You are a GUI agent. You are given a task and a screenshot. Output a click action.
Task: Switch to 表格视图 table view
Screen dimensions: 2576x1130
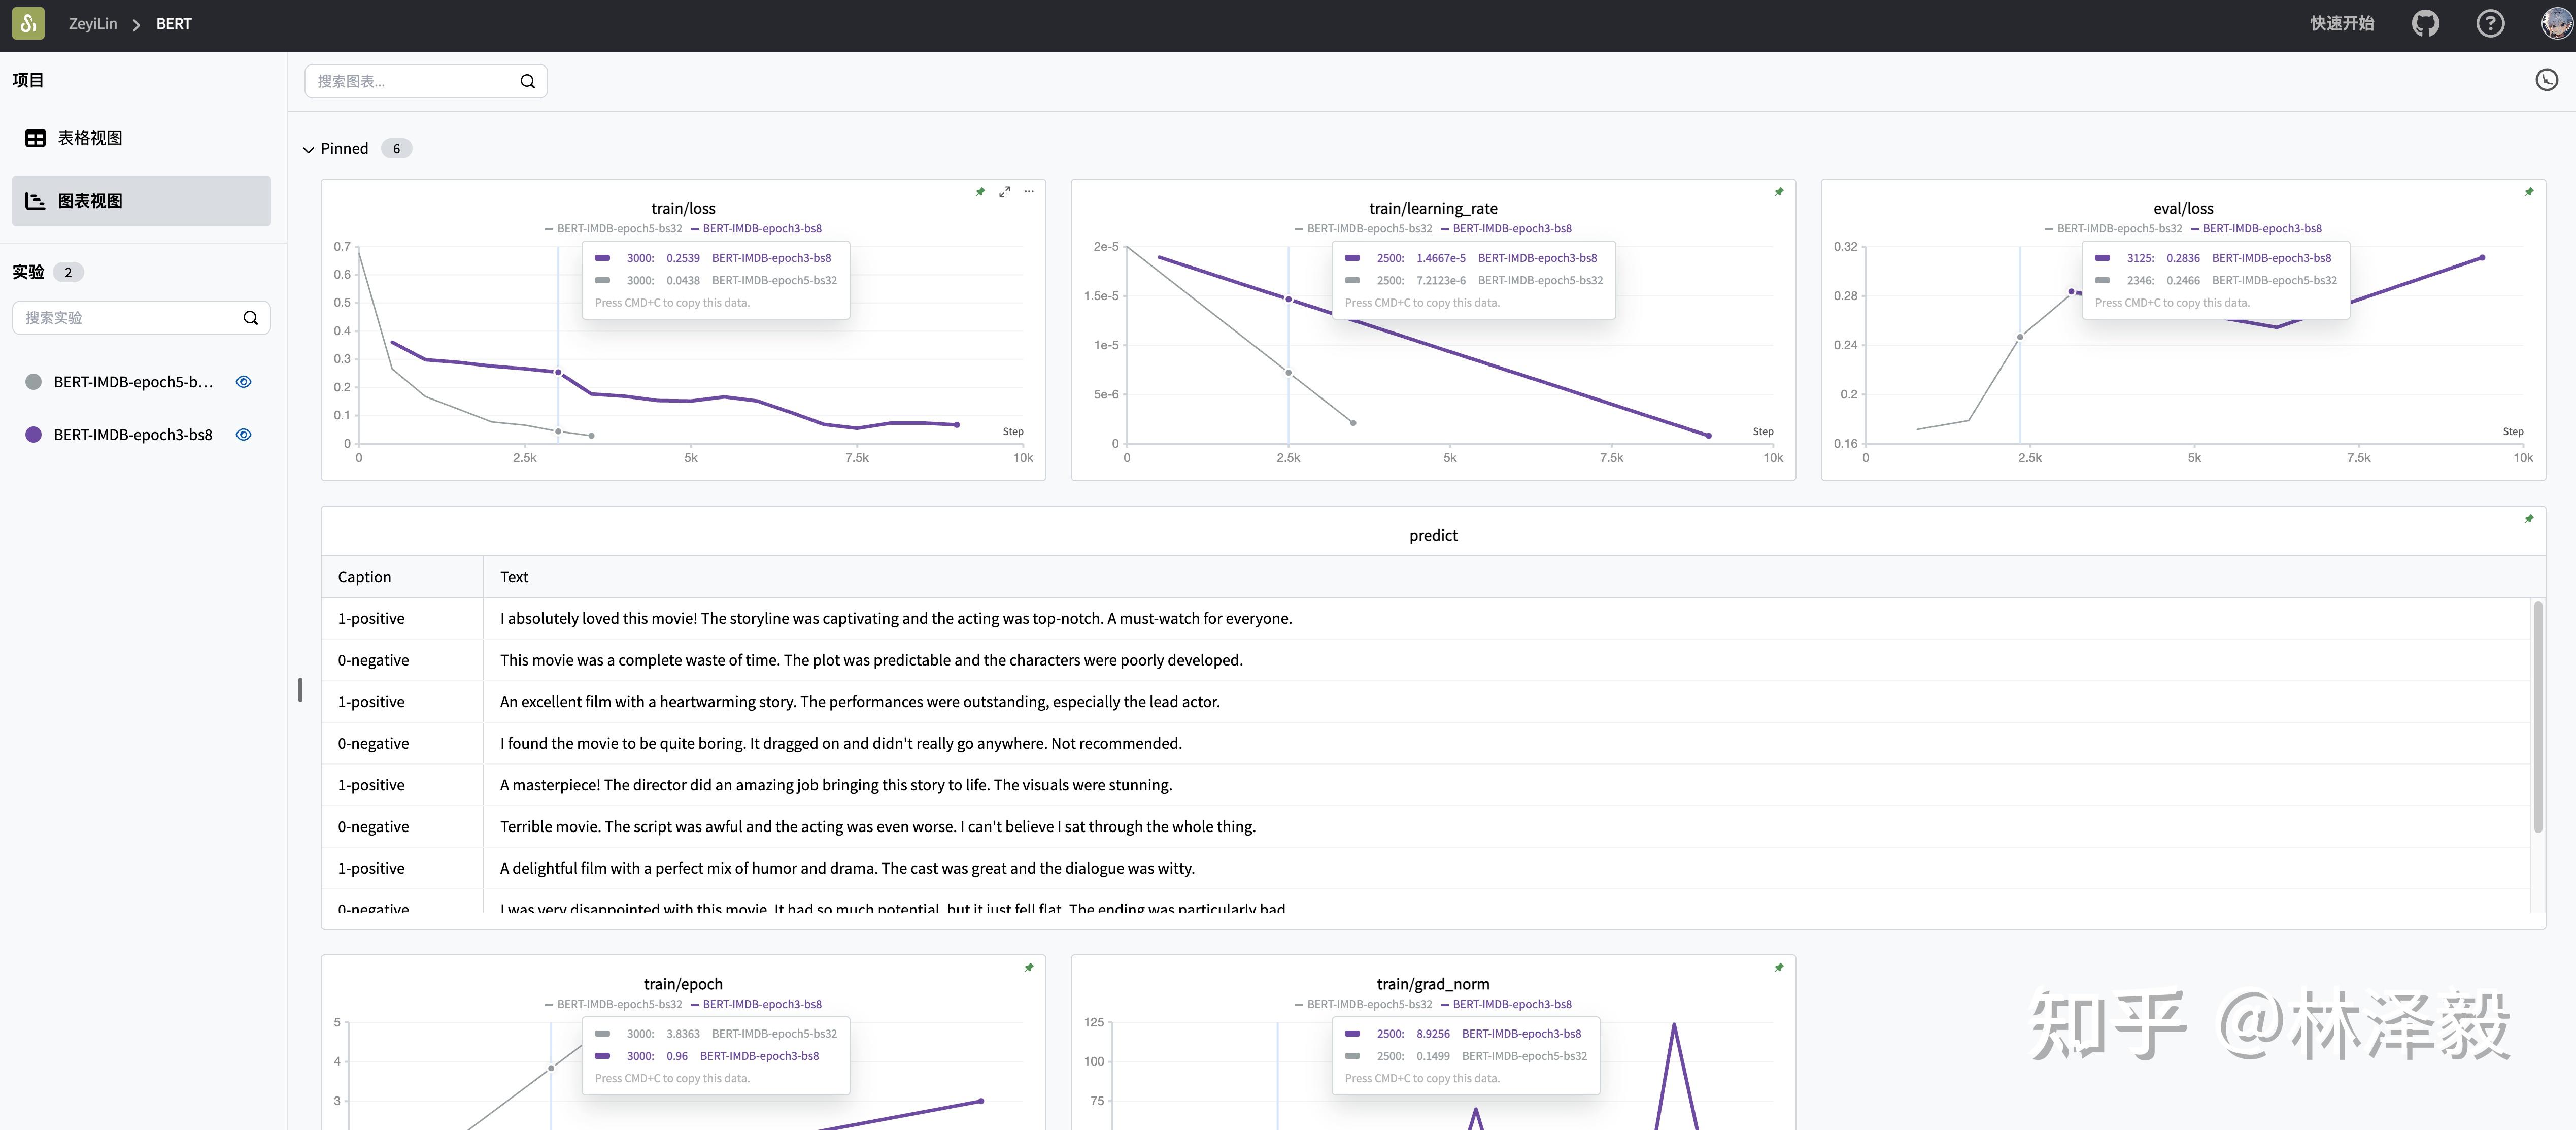[90, 138]
